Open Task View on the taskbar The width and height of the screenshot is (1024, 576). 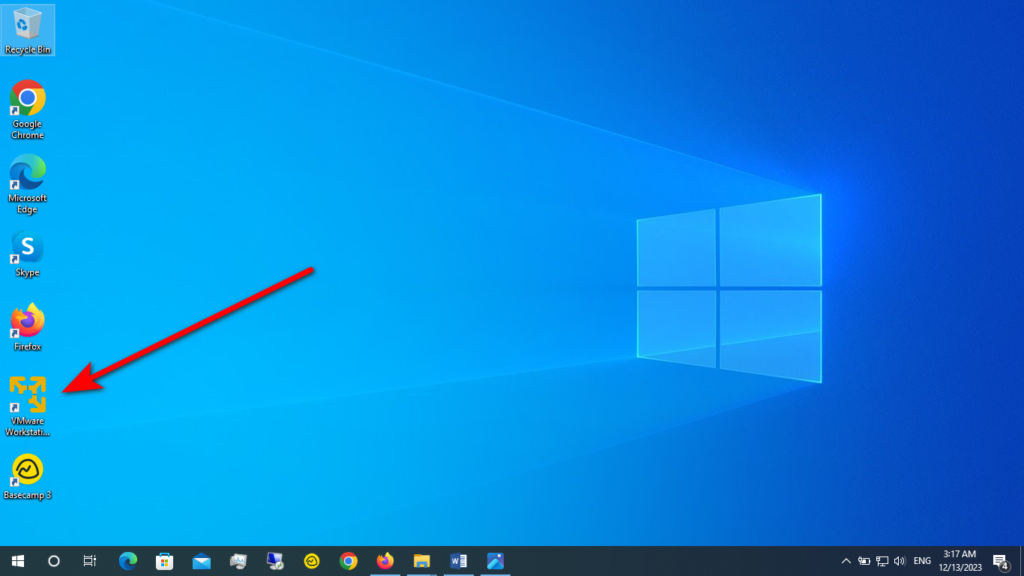point(89,561)
